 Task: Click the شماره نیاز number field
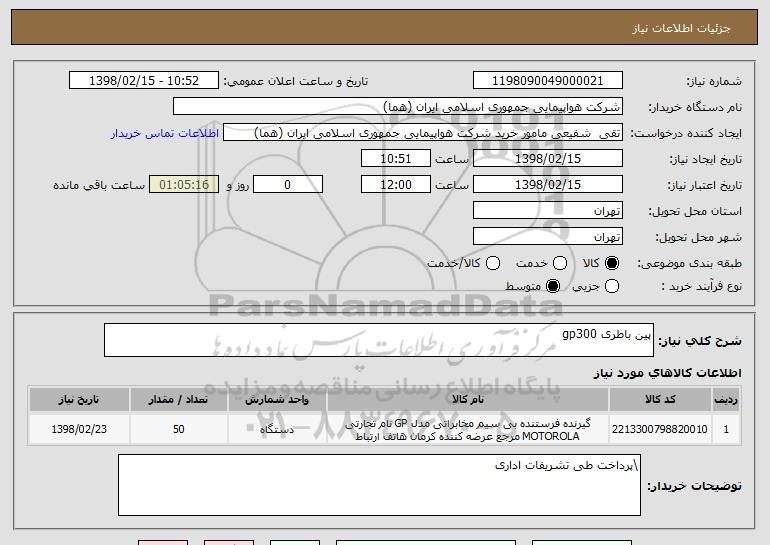click(x=548, y=81)
